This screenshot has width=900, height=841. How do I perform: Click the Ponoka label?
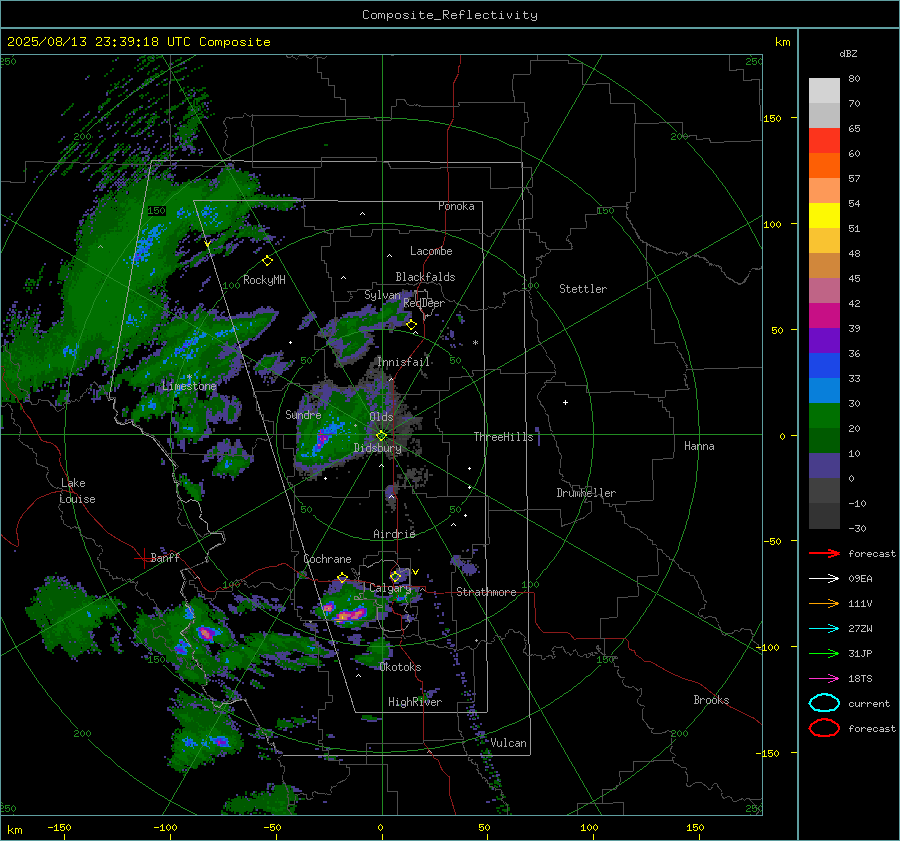pos(456,206)
